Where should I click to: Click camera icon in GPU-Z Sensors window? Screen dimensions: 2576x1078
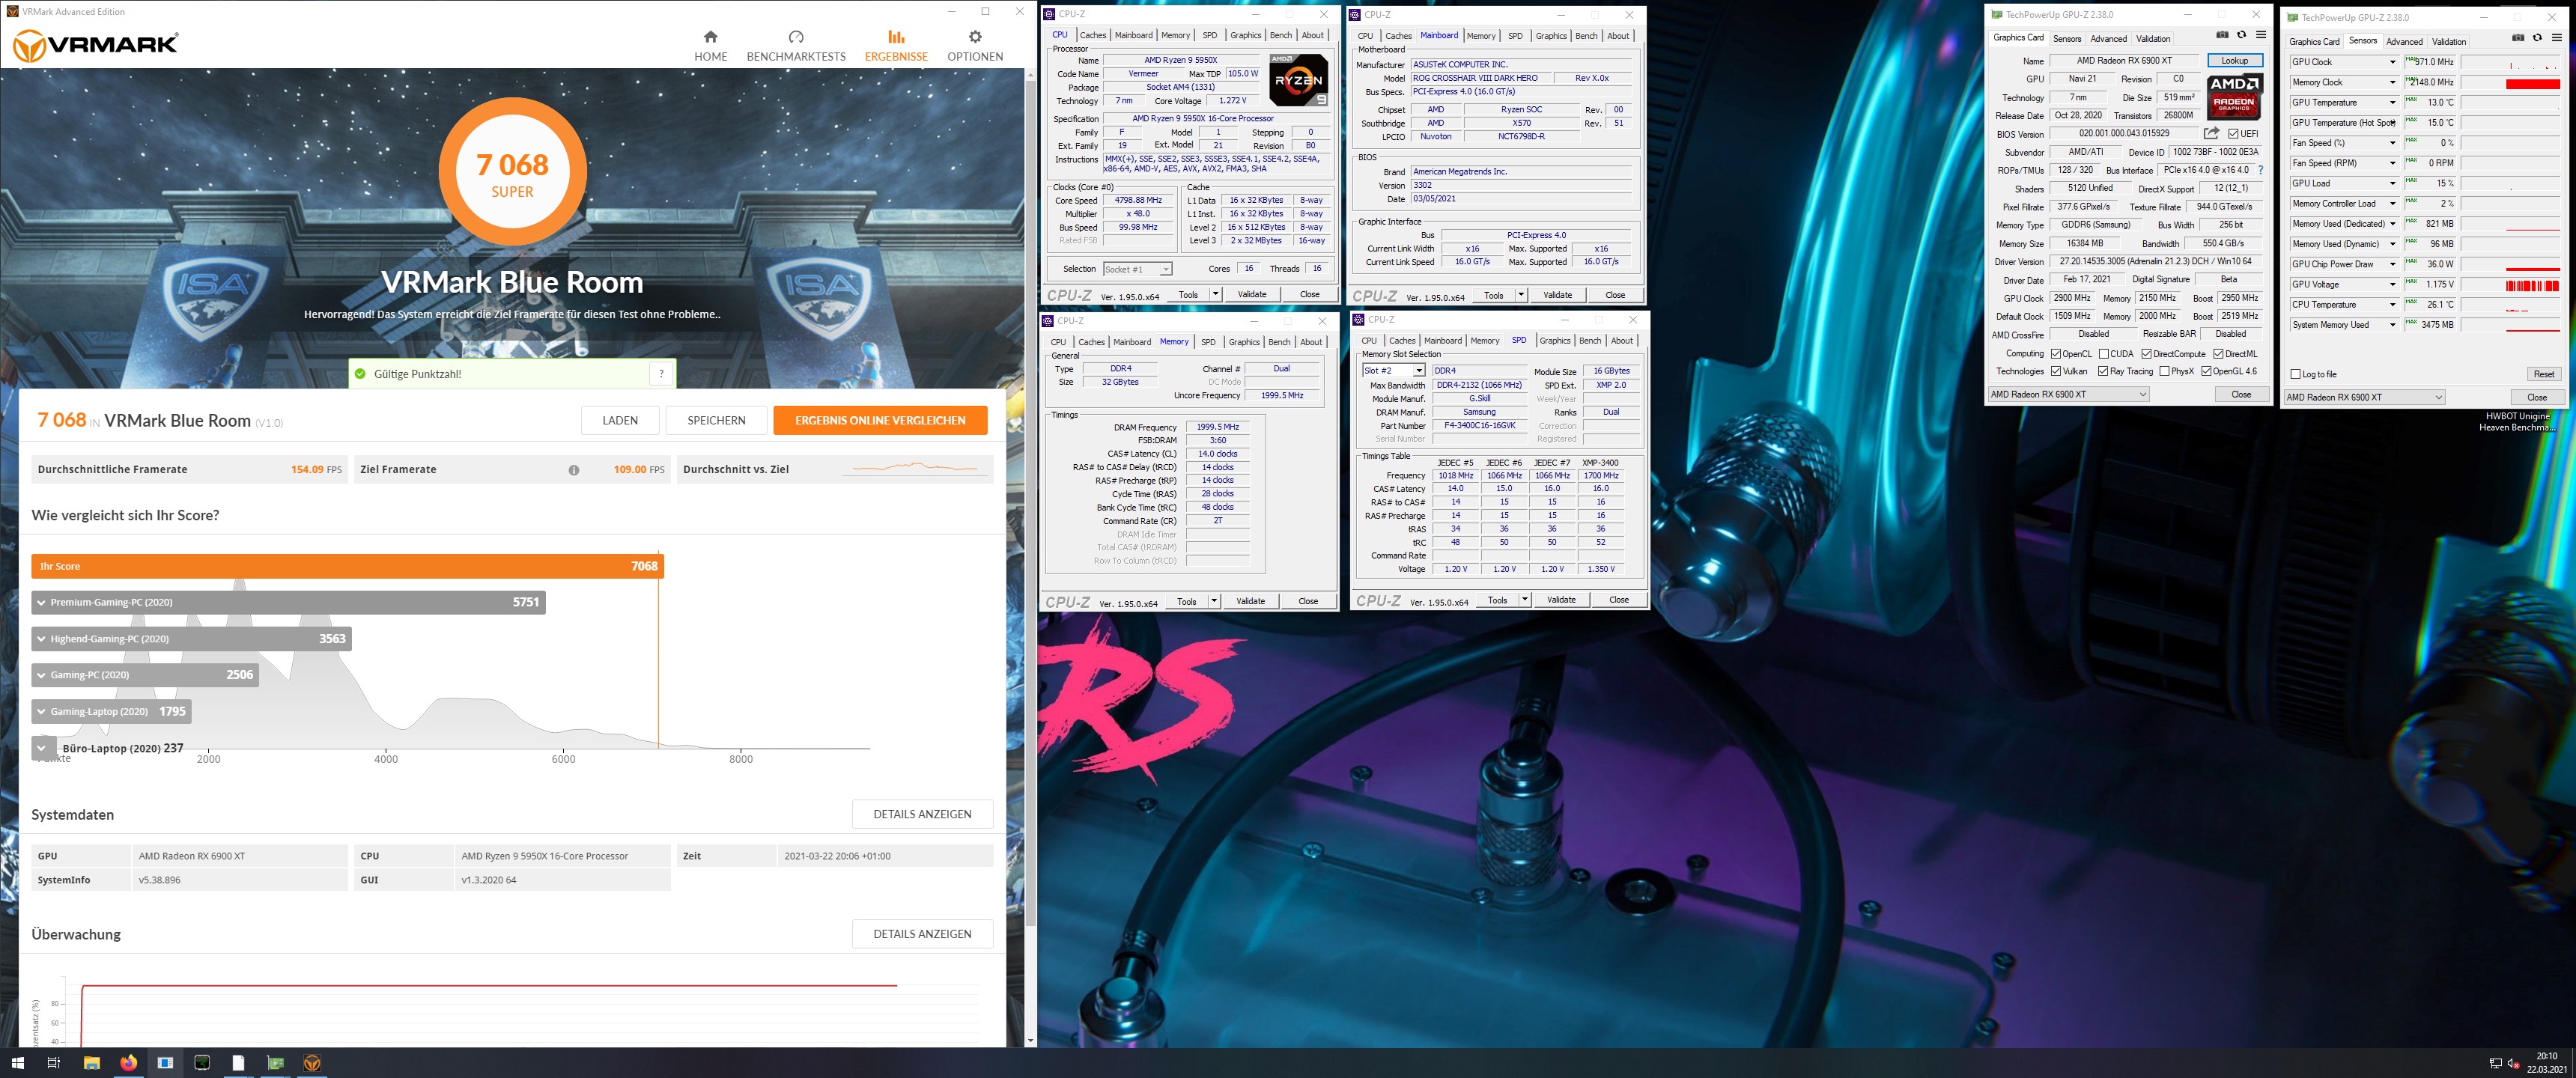(x=2518, y=38)
